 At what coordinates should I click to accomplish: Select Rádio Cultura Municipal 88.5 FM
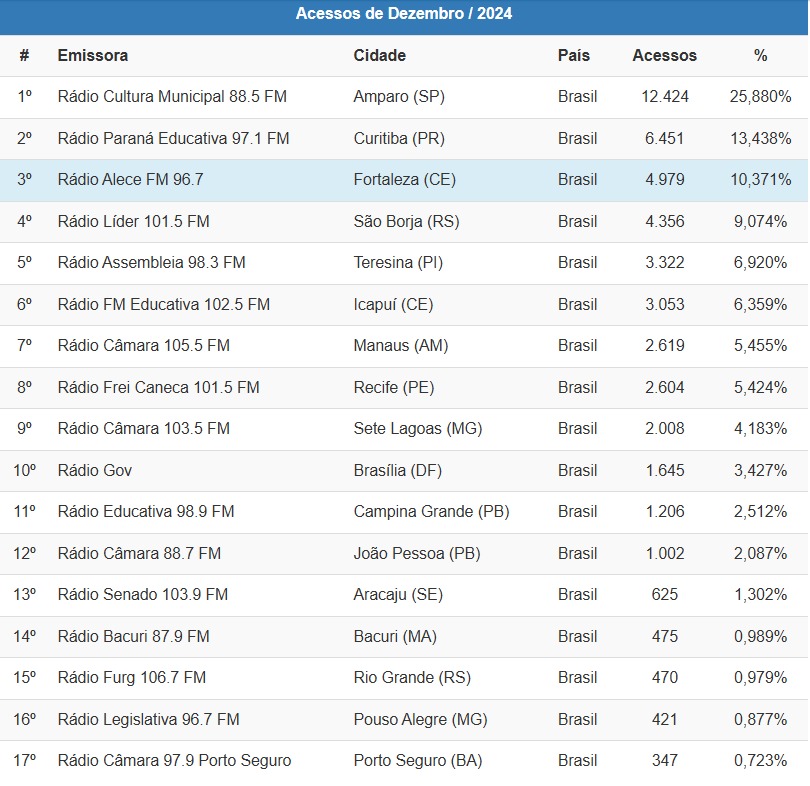click(x=172, y=97)
